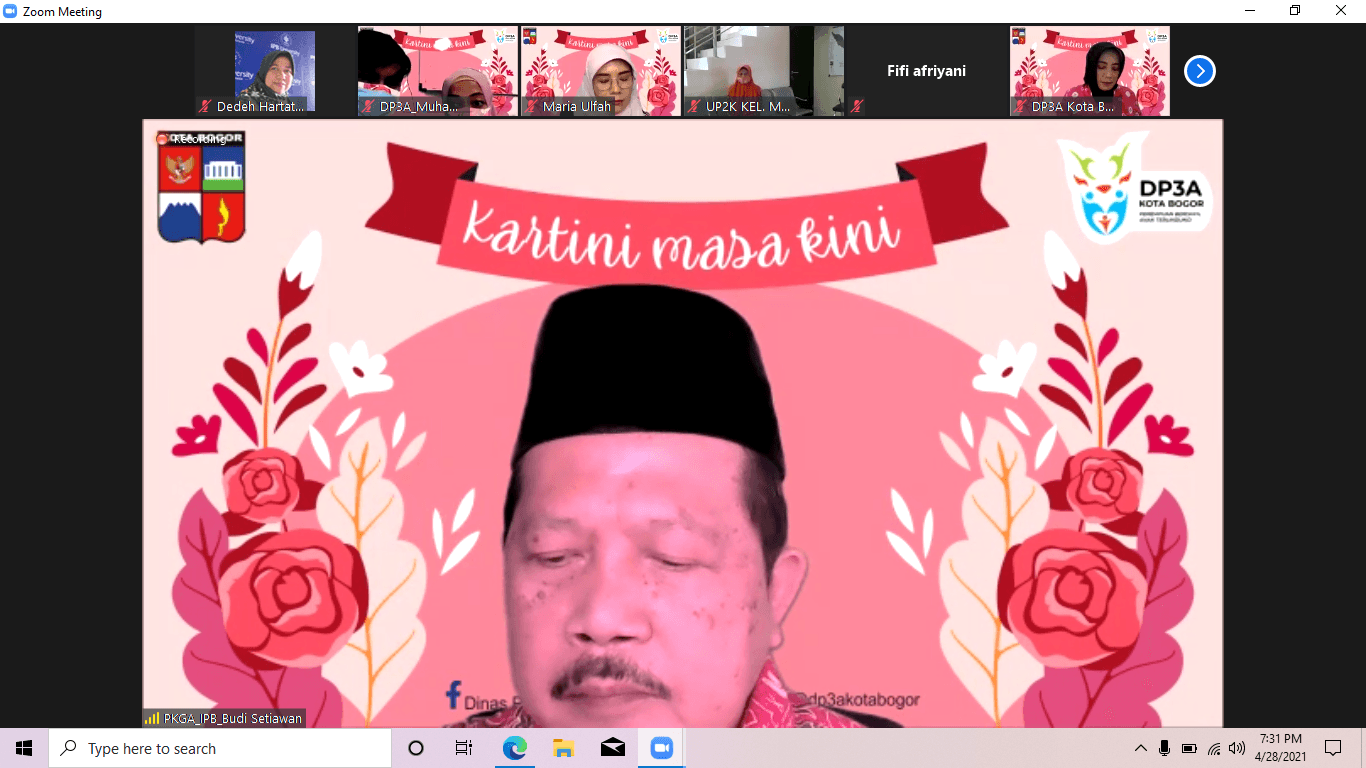Open the taskbar clock and date

tap(1281, 748)
